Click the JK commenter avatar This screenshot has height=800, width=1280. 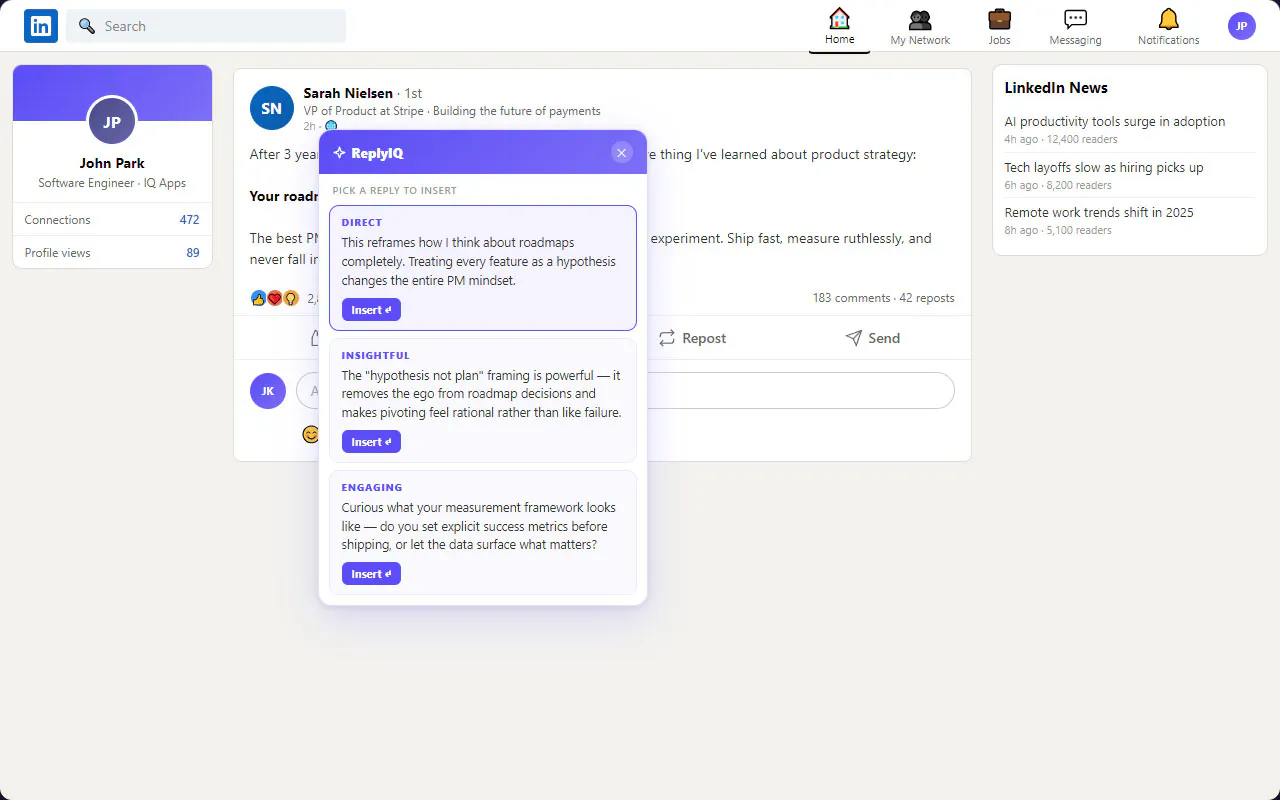click(268, 391)
